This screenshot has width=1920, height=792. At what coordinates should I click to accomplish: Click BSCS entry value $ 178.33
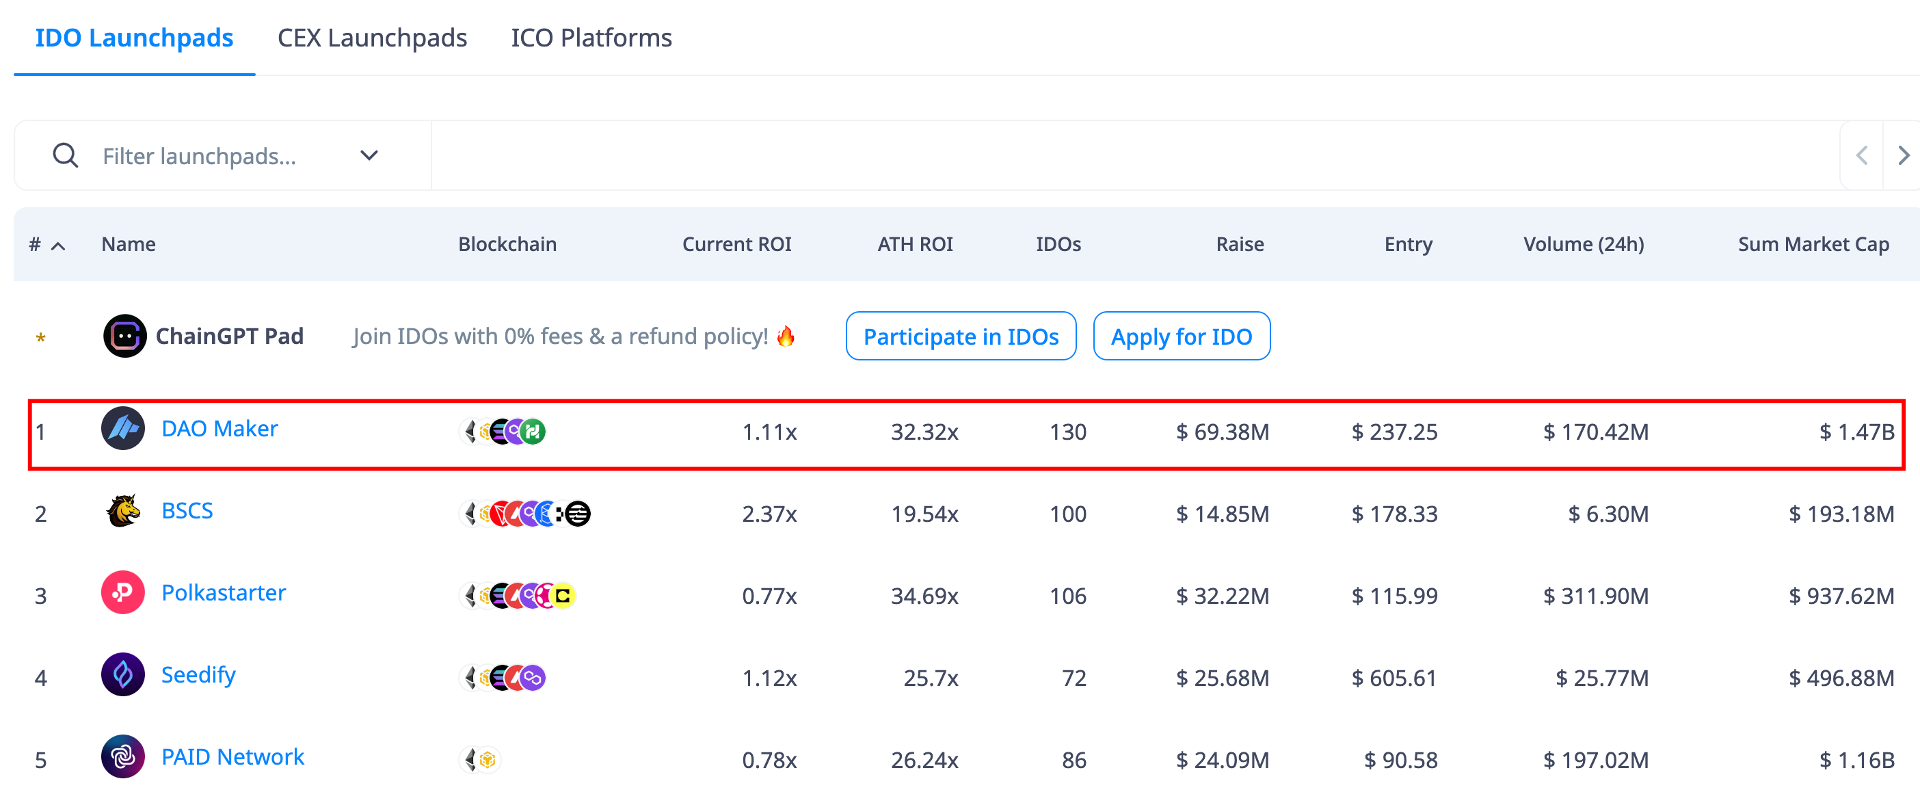(x=1395, y=514)
